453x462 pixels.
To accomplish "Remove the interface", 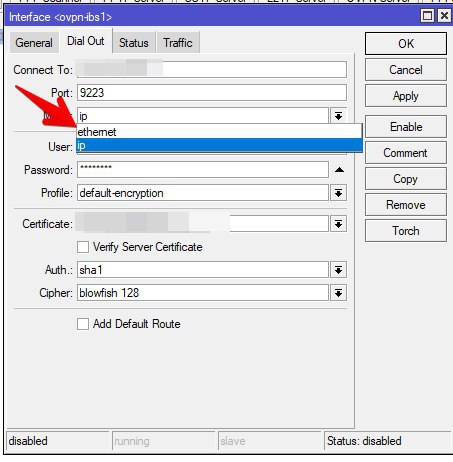I will pyautogui.click(x=406, y=205).
